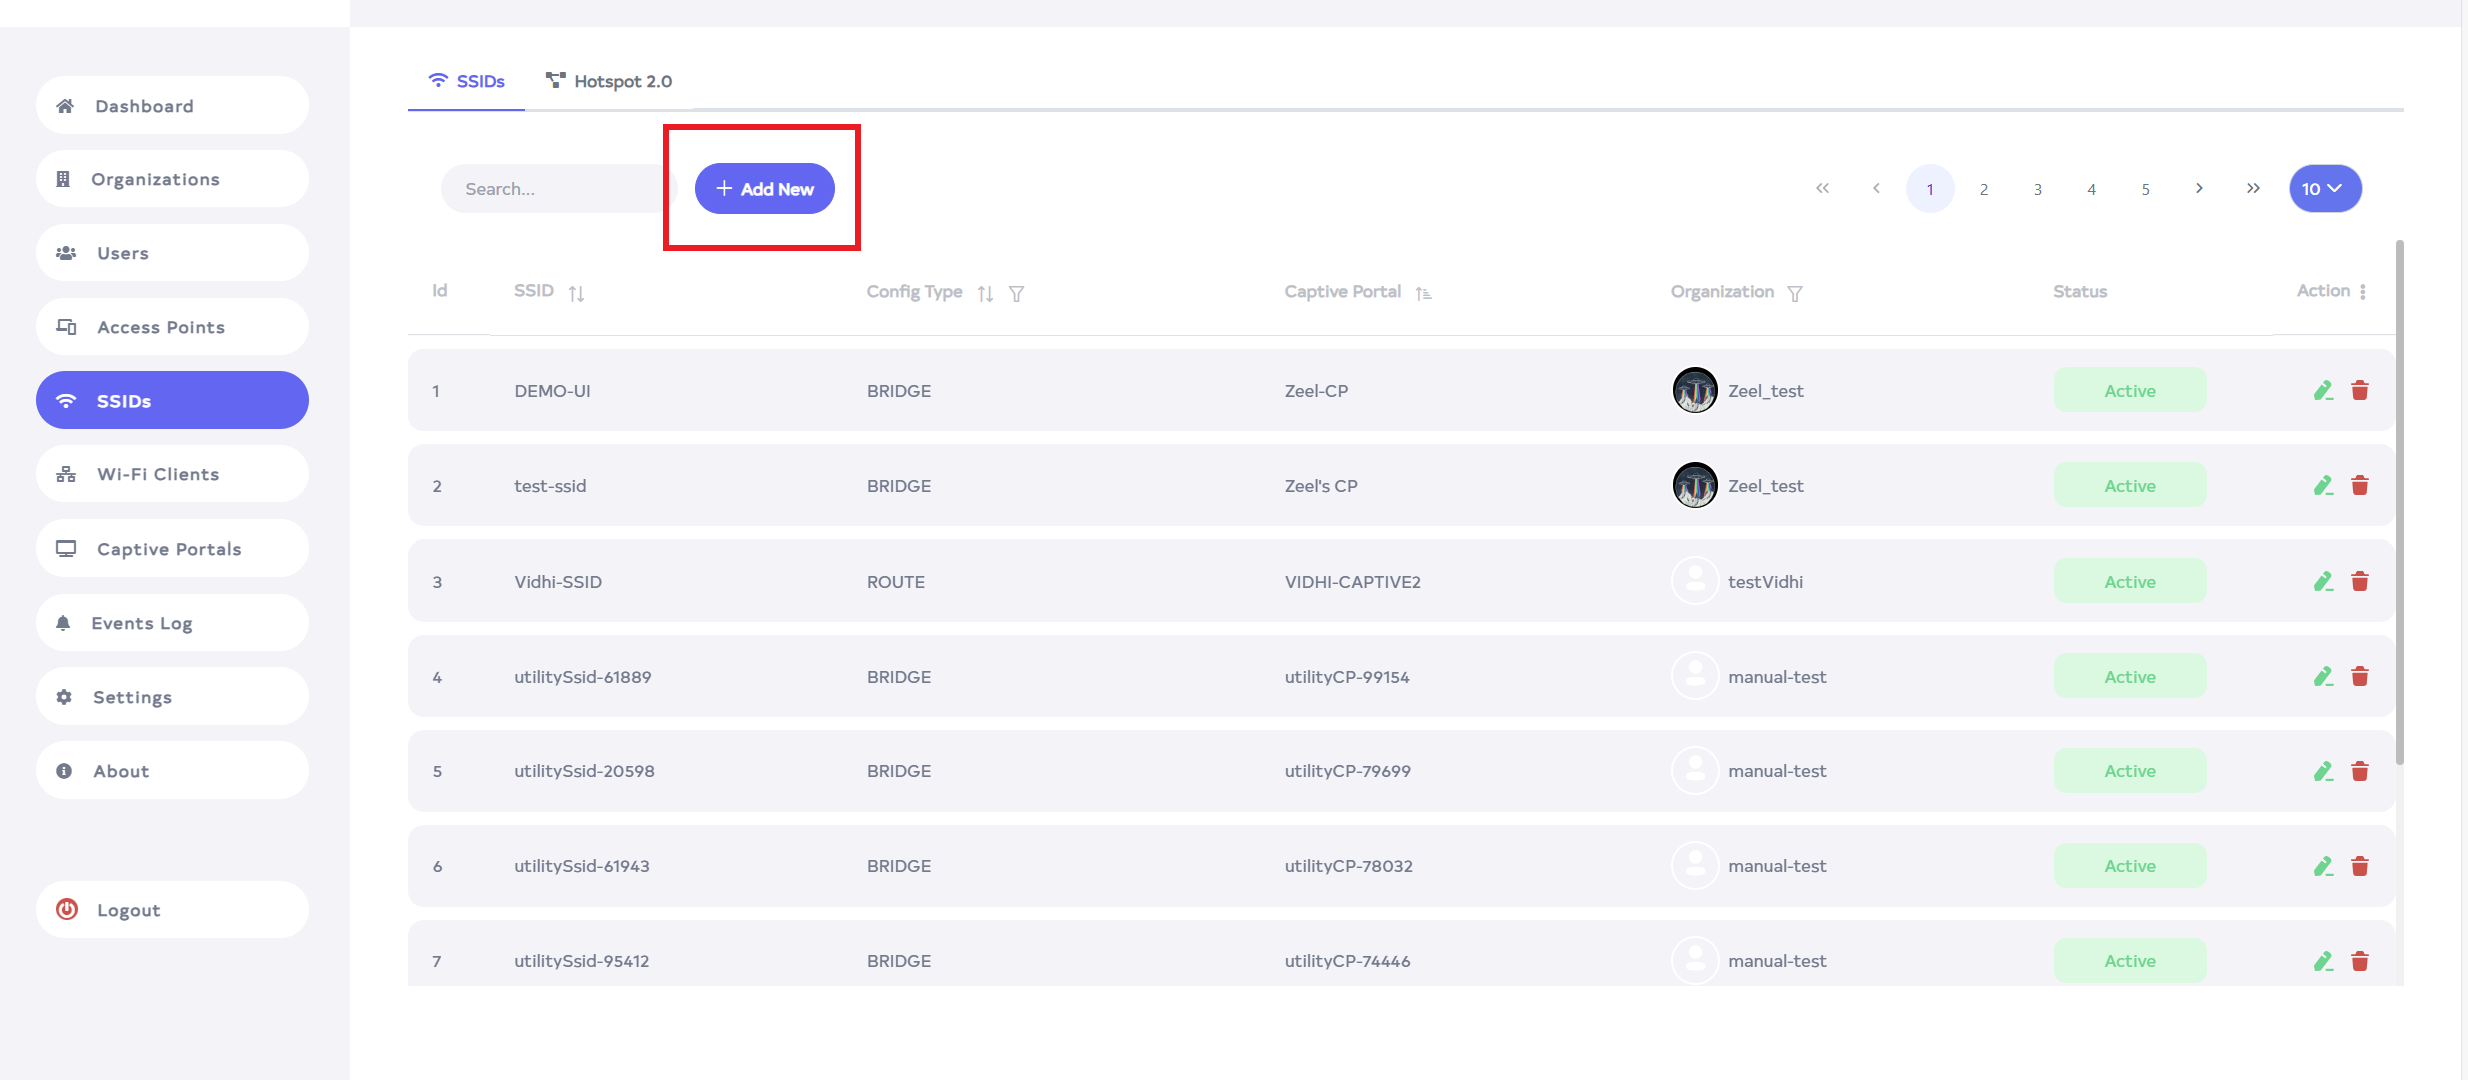Expand the page size dropdown showing 10
Screen dimensions: 2468x1080
point(2325,189)
